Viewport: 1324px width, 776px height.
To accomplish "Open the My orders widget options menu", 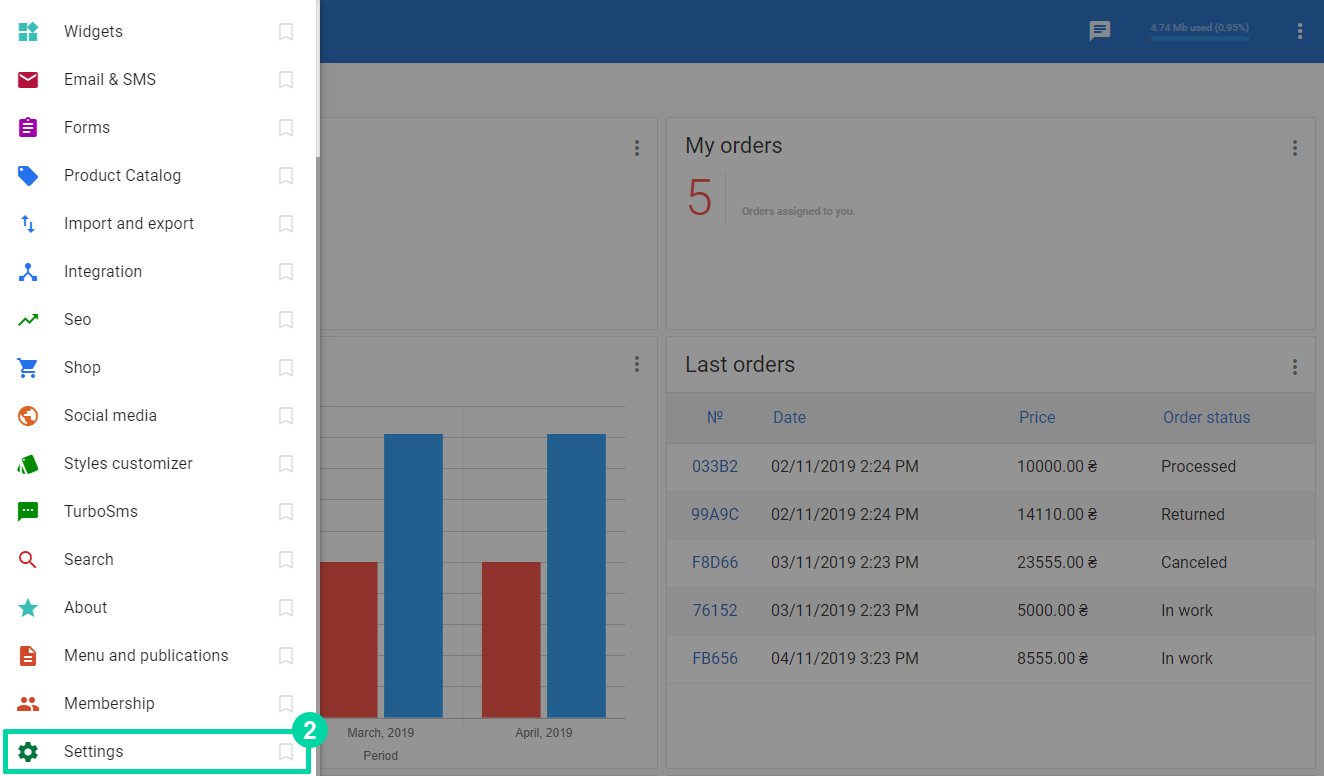I will tap(1294, 148).
